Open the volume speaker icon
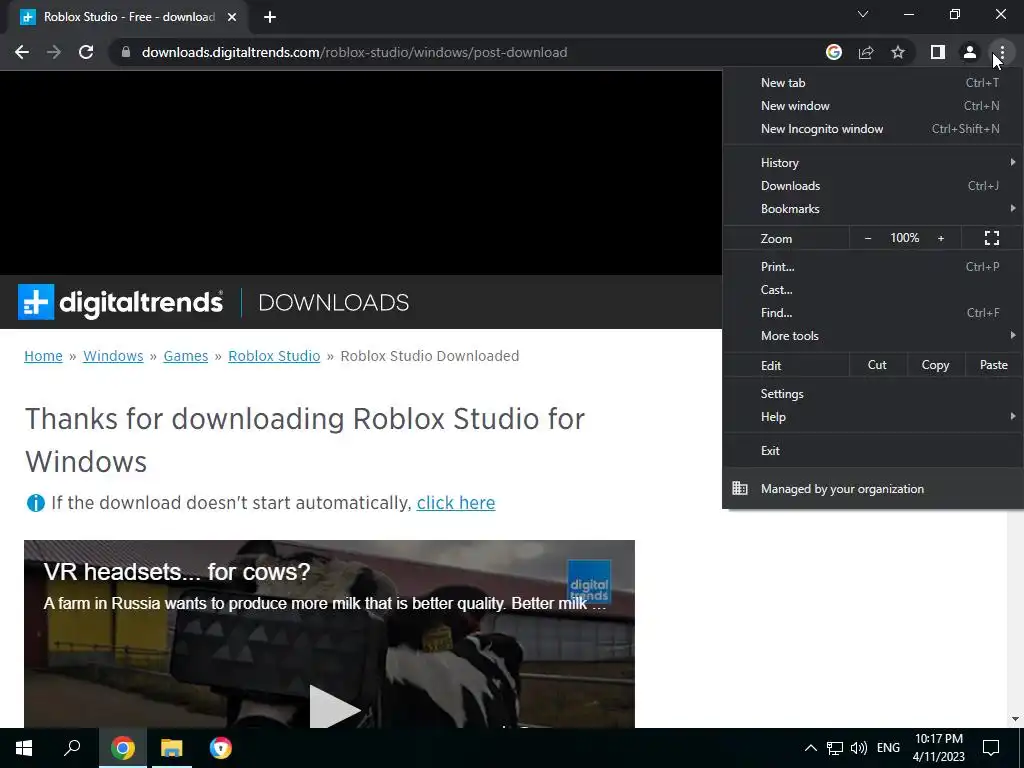This screenshot has width=1024, height=768. click(x=859, y=748)
